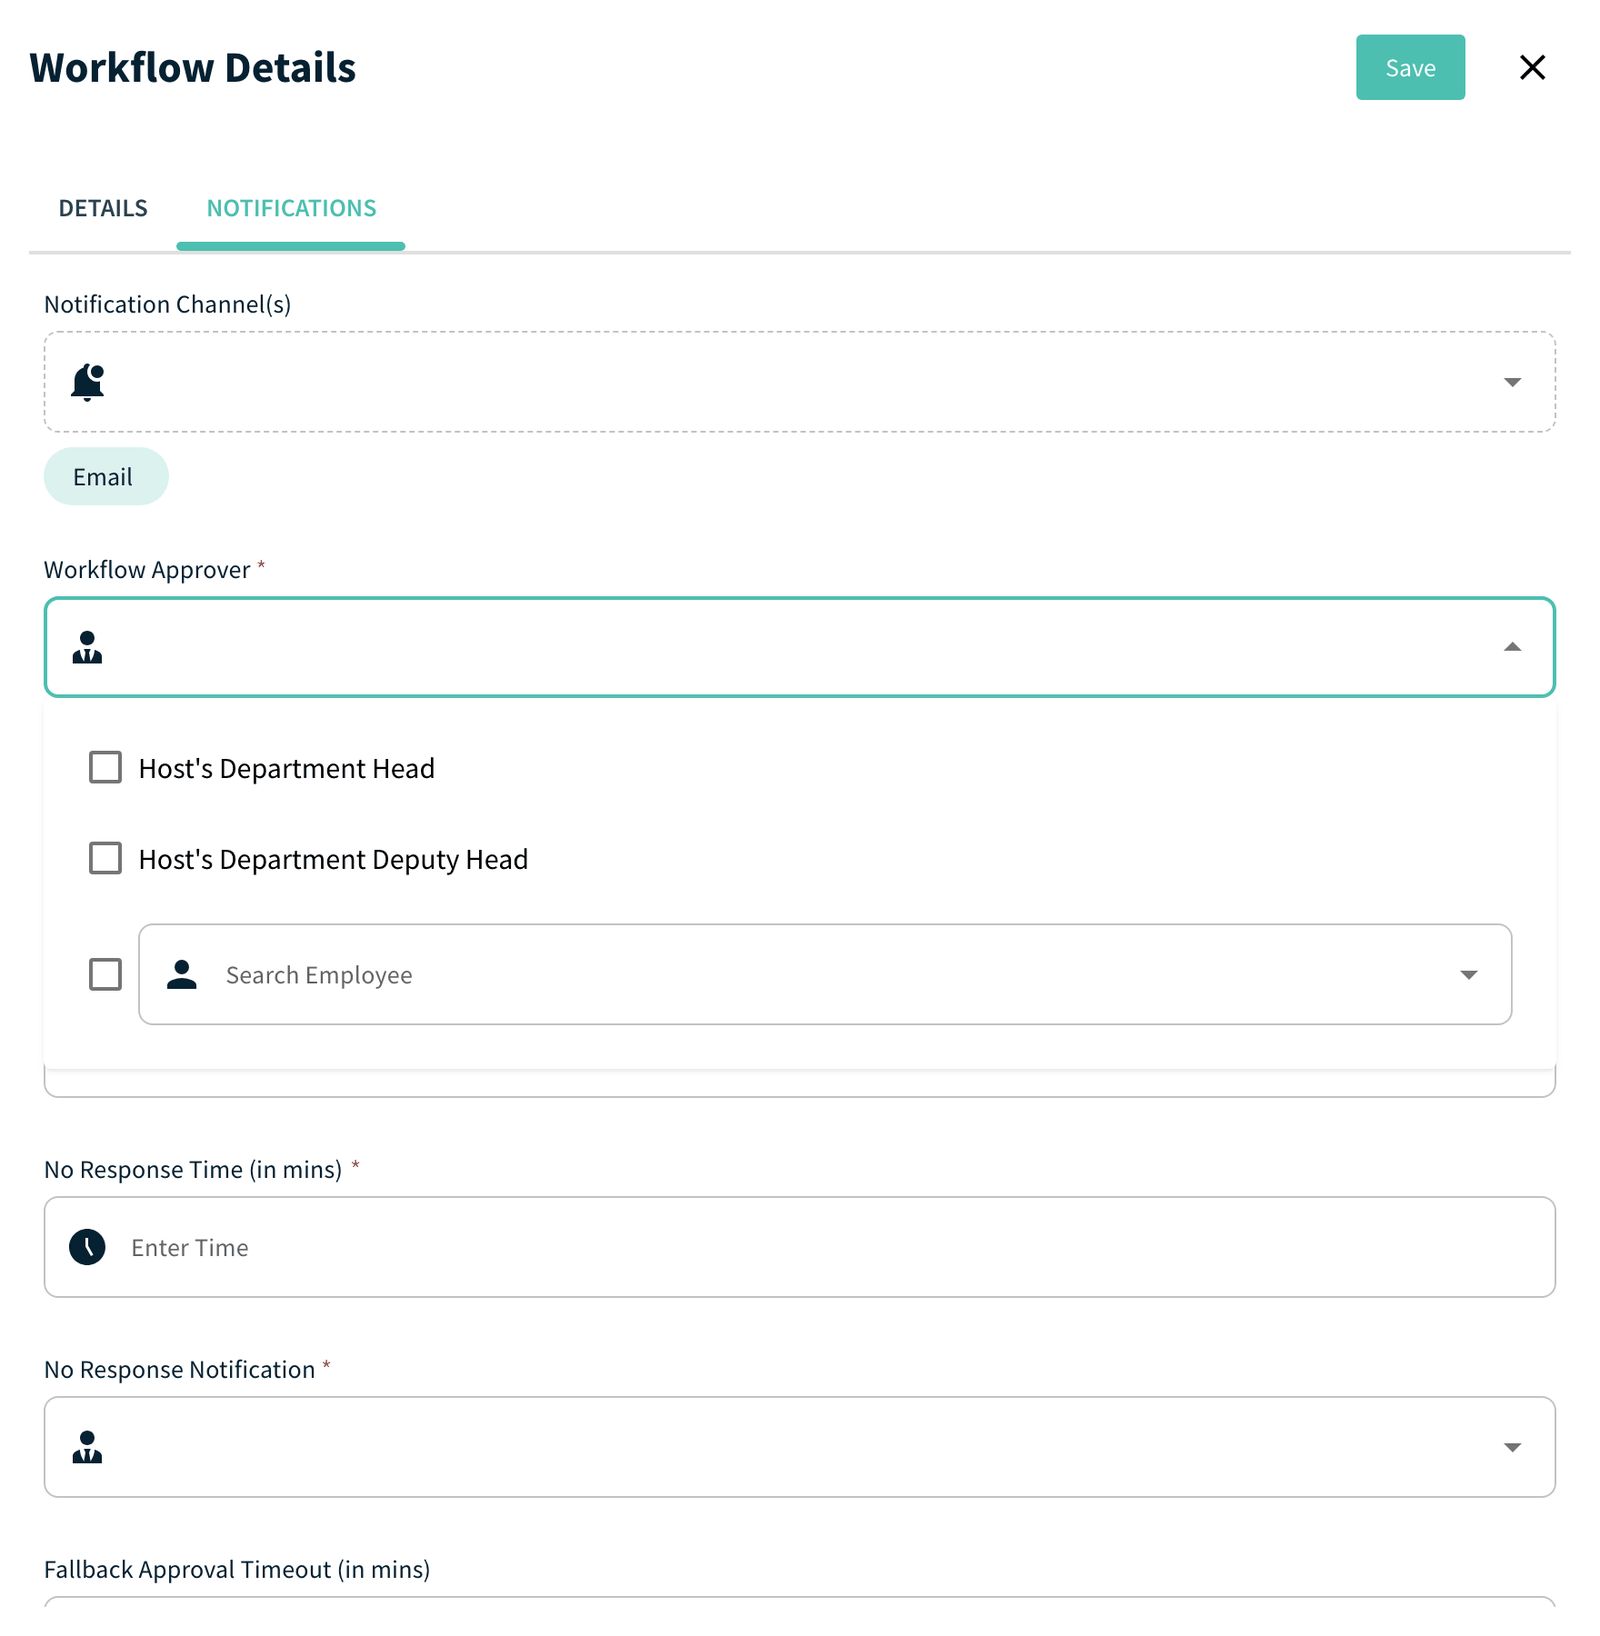Click the Workflow Details heading
1600x1636 pixels.
point(193,67)
